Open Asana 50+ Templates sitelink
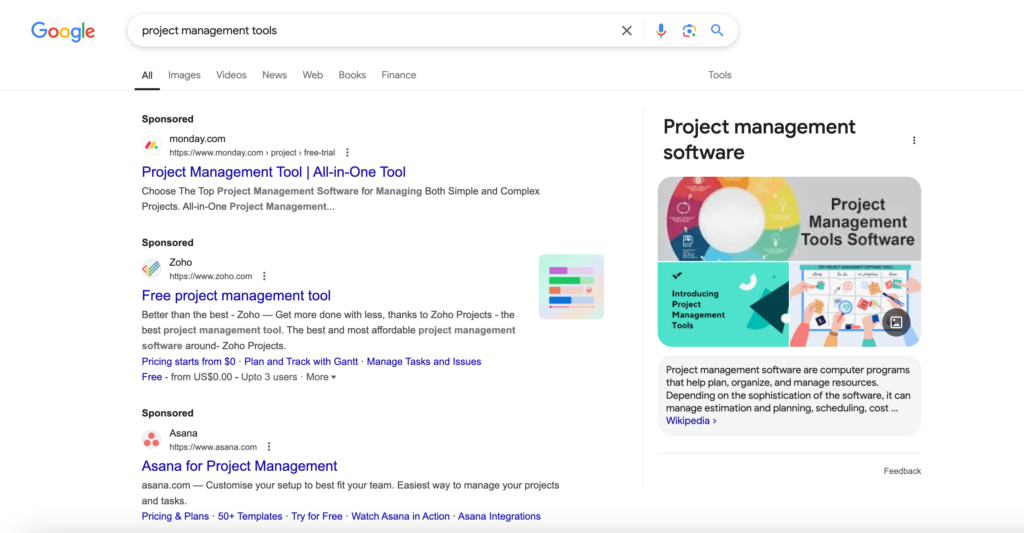The width and height of the screenshot is (1024, 533). pos(250,516)
